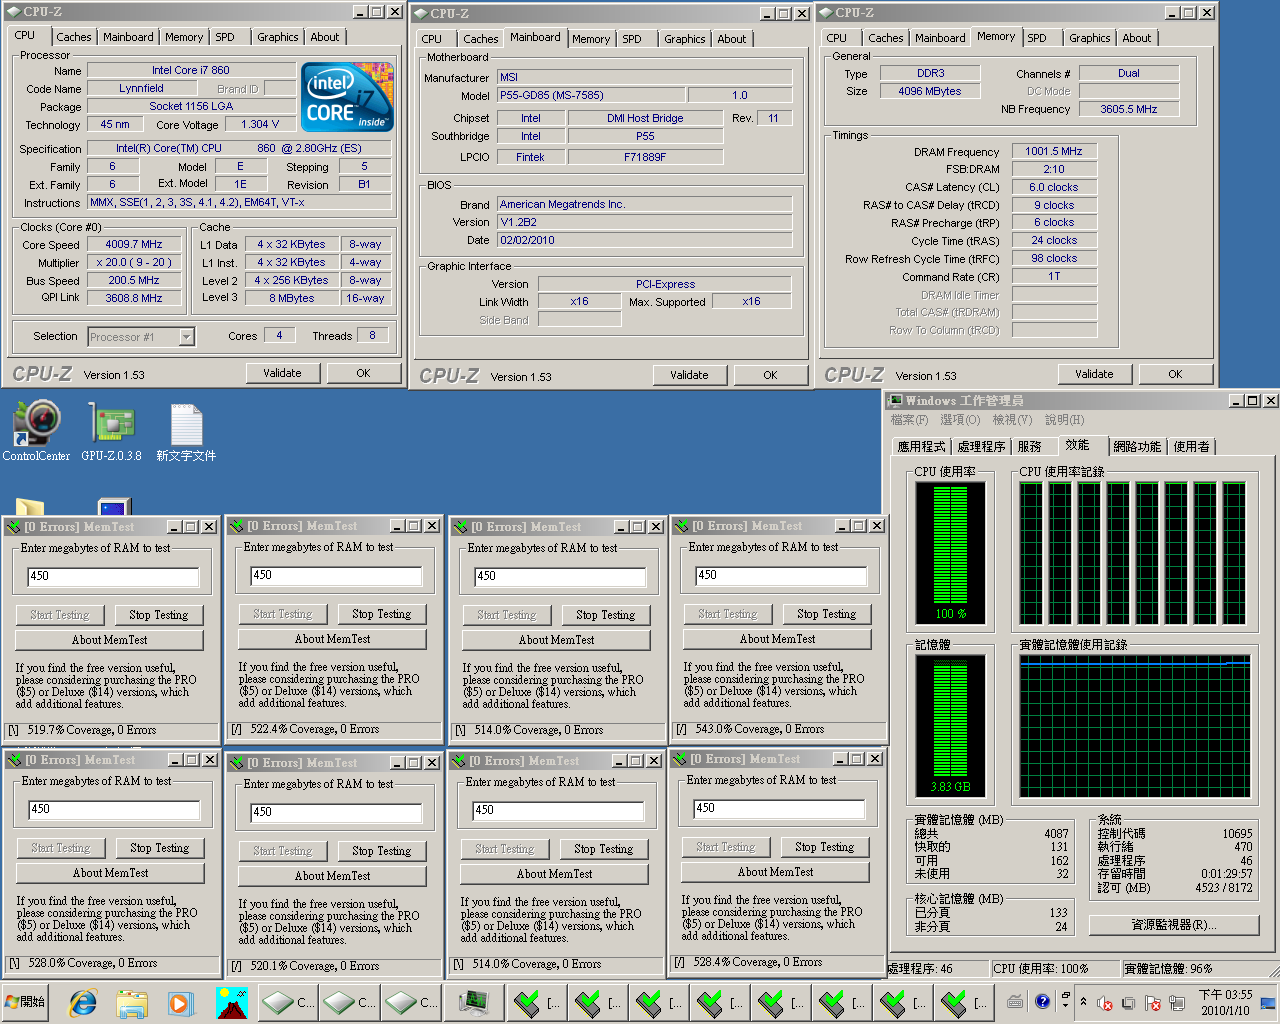Click MemTest title icon of 519.7% coverage window
This screenshot has width=1280, height=1024.
[x=13, y=527]
